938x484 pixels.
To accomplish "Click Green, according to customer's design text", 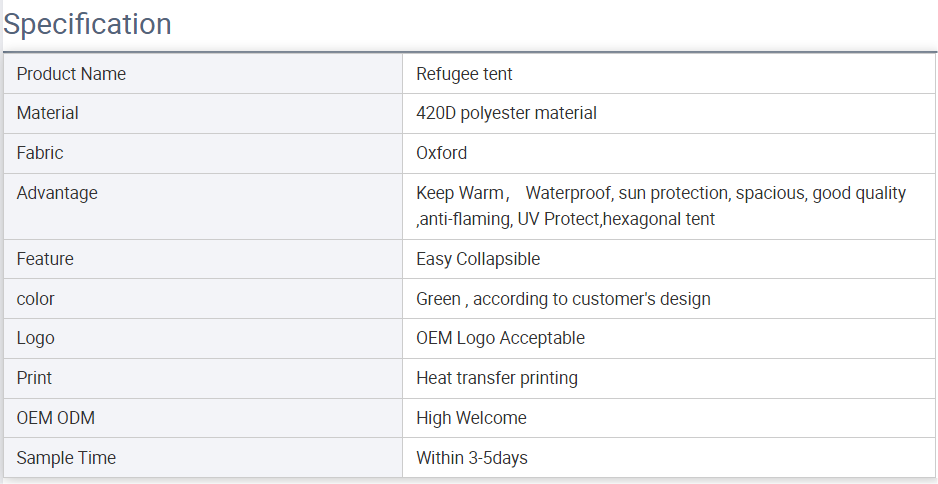I will click(x=564, y=299).
